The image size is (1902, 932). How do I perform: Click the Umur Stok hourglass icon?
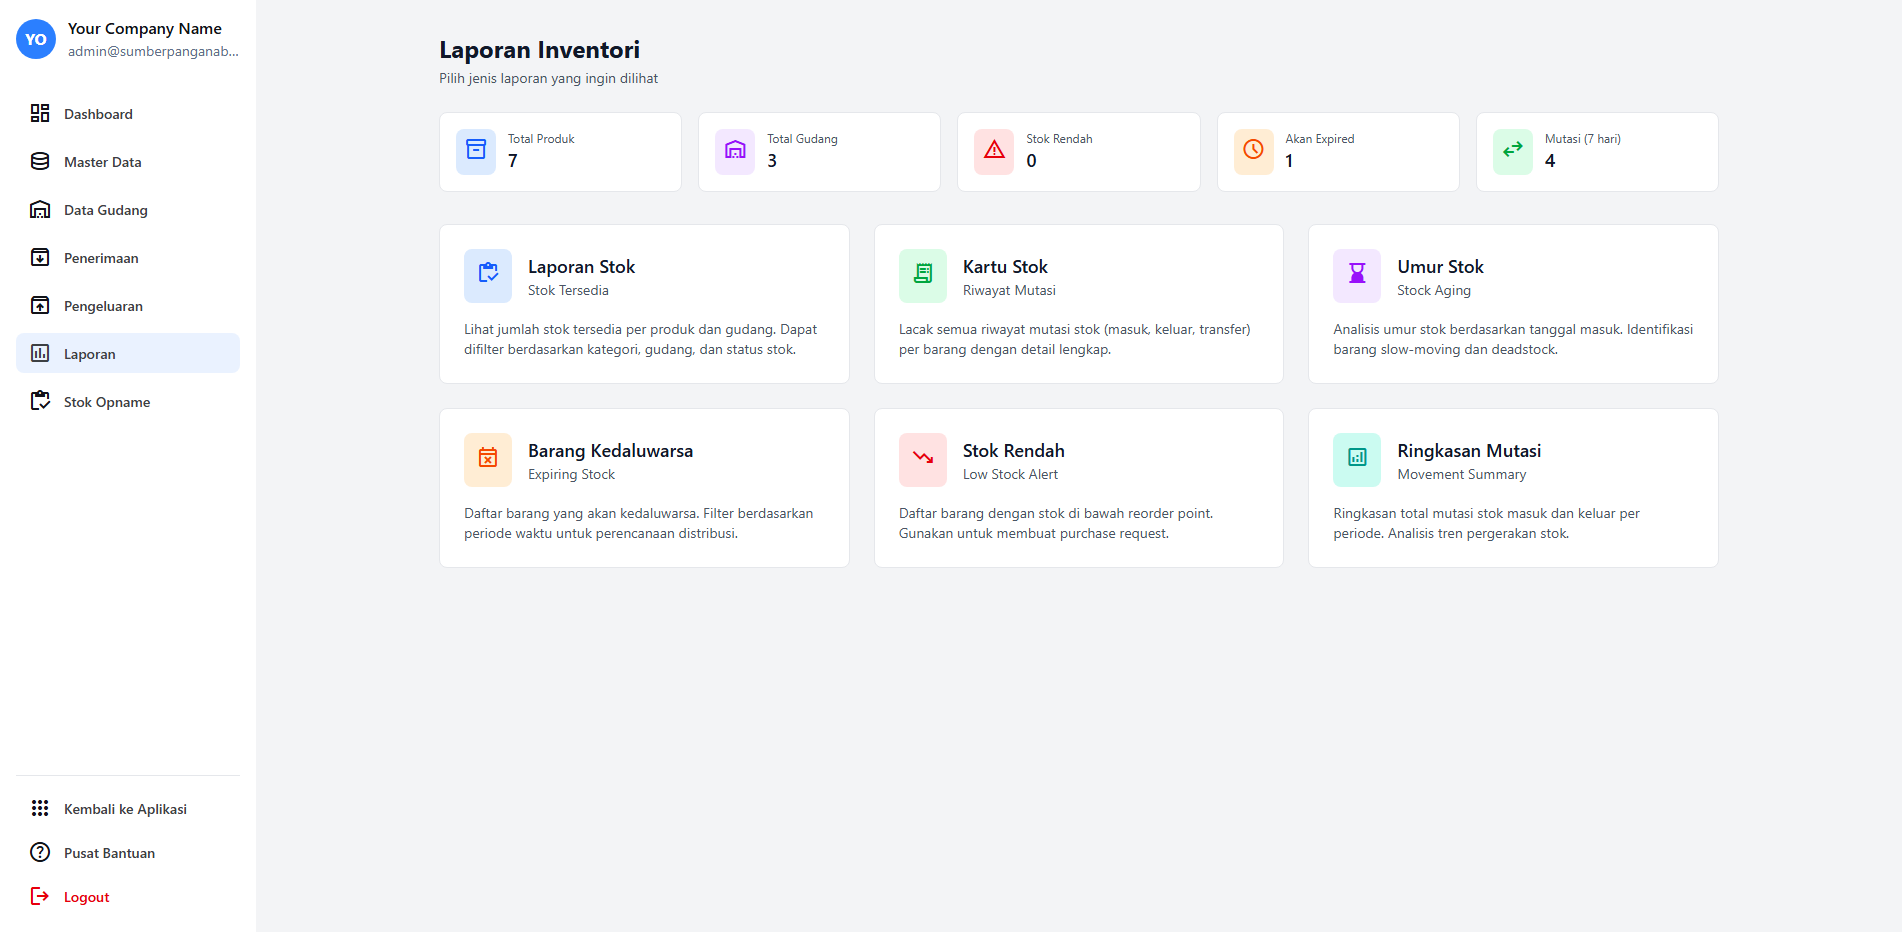1357,275
